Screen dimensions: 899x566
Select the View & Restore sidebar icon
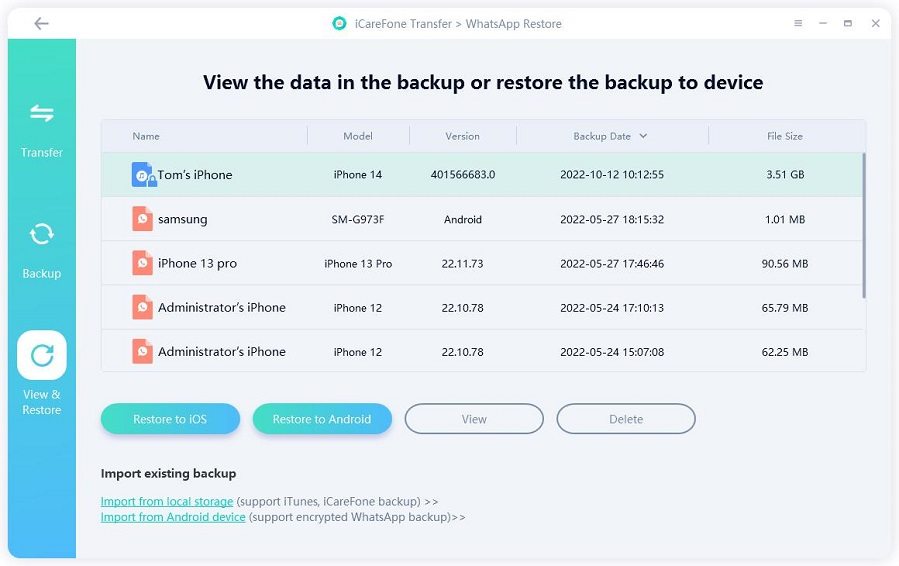click(x=42, y=356)
